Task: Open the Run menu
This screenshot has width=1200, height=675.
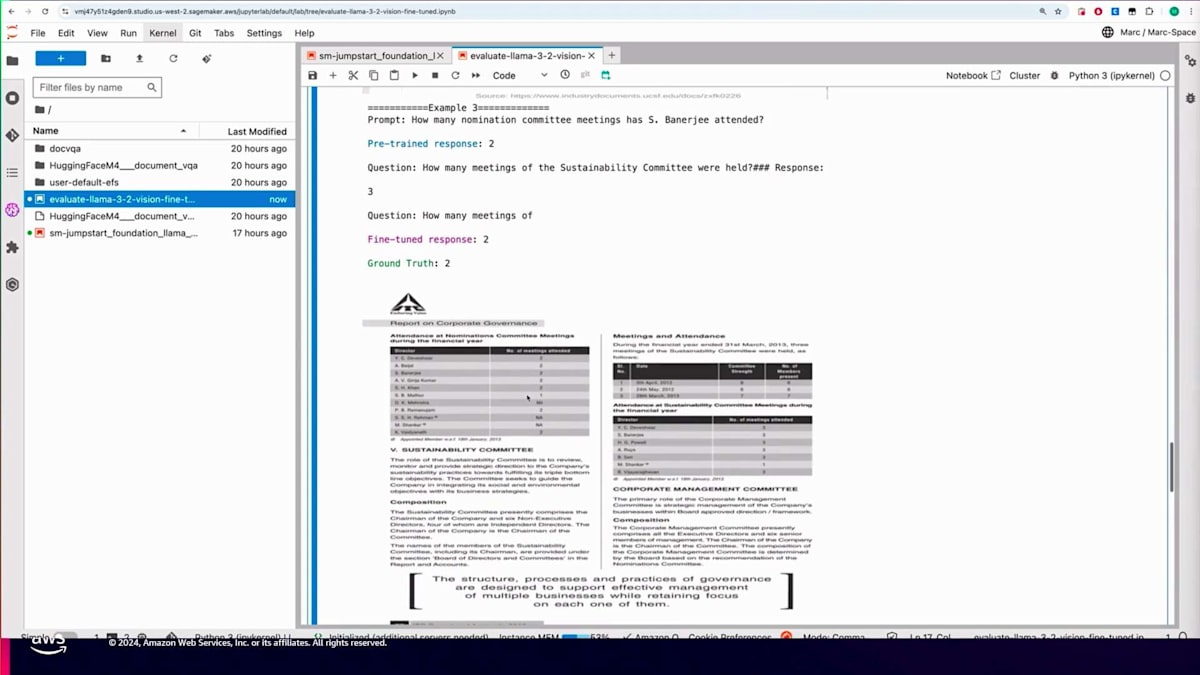Action: (x=128, y=33)
